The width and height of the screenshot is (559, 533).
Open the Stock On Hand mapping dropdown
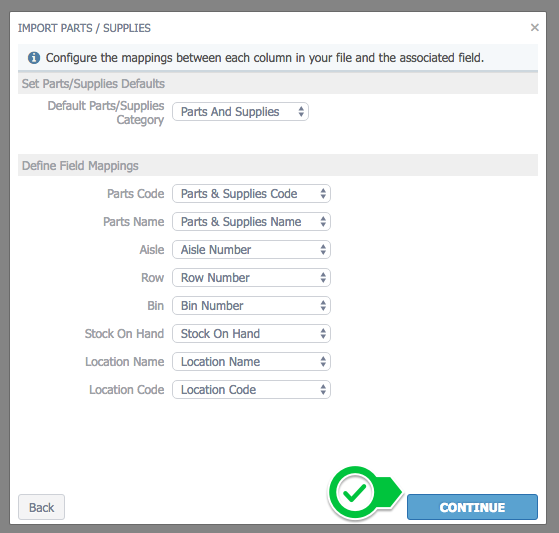pos(251,334)
